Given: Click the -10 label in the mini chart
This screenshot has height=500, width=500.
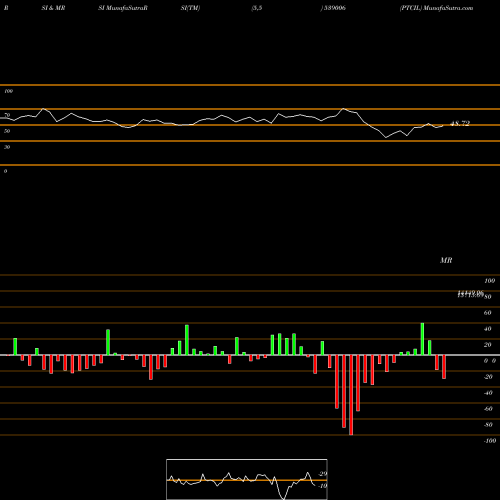Looking at the screenshot, I should [x=322, y=486].
